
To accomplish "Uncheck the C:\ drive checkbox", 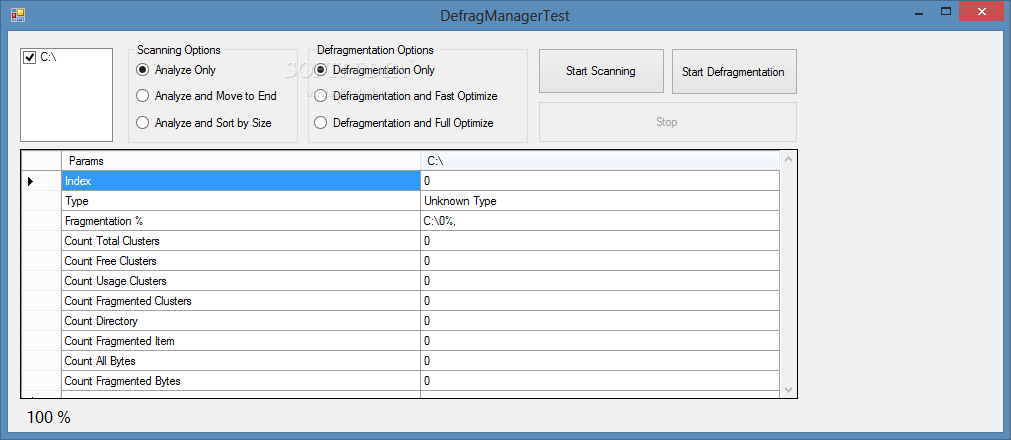I will click(x=29, y=57).
